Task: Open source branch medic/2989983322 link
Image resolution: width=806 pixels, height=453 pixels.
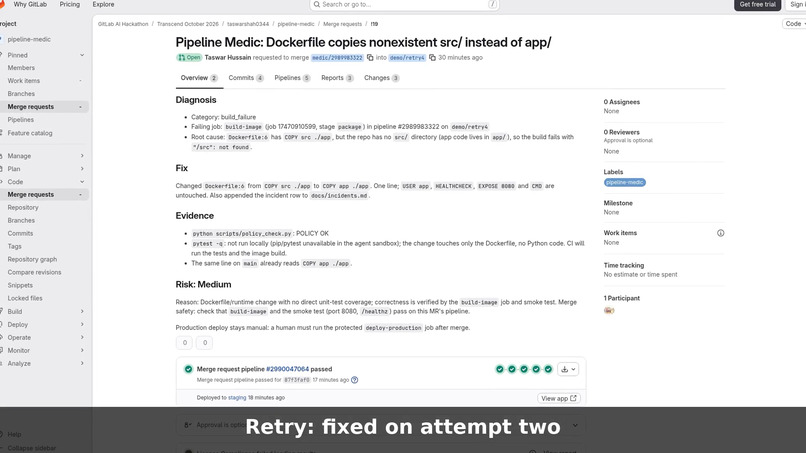Action: (x=337, y=58)
